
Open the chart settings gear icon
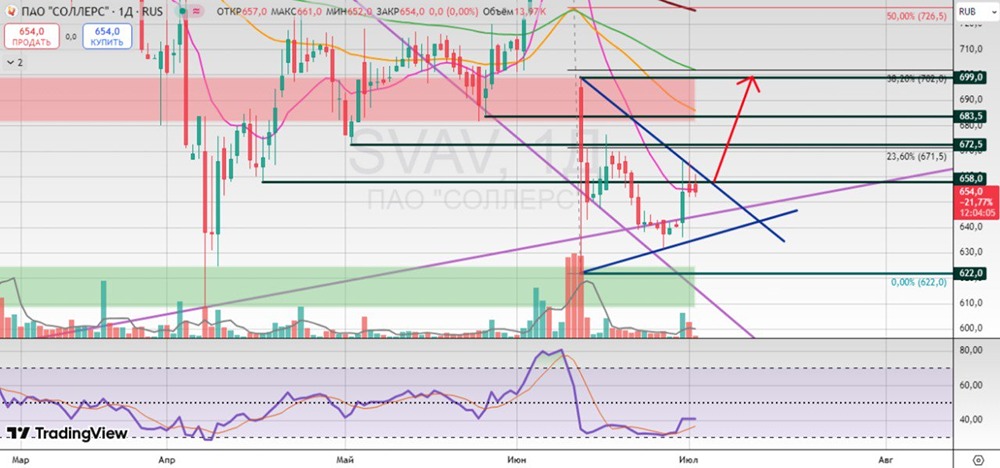pyautogui.click(x=978, y=459)
